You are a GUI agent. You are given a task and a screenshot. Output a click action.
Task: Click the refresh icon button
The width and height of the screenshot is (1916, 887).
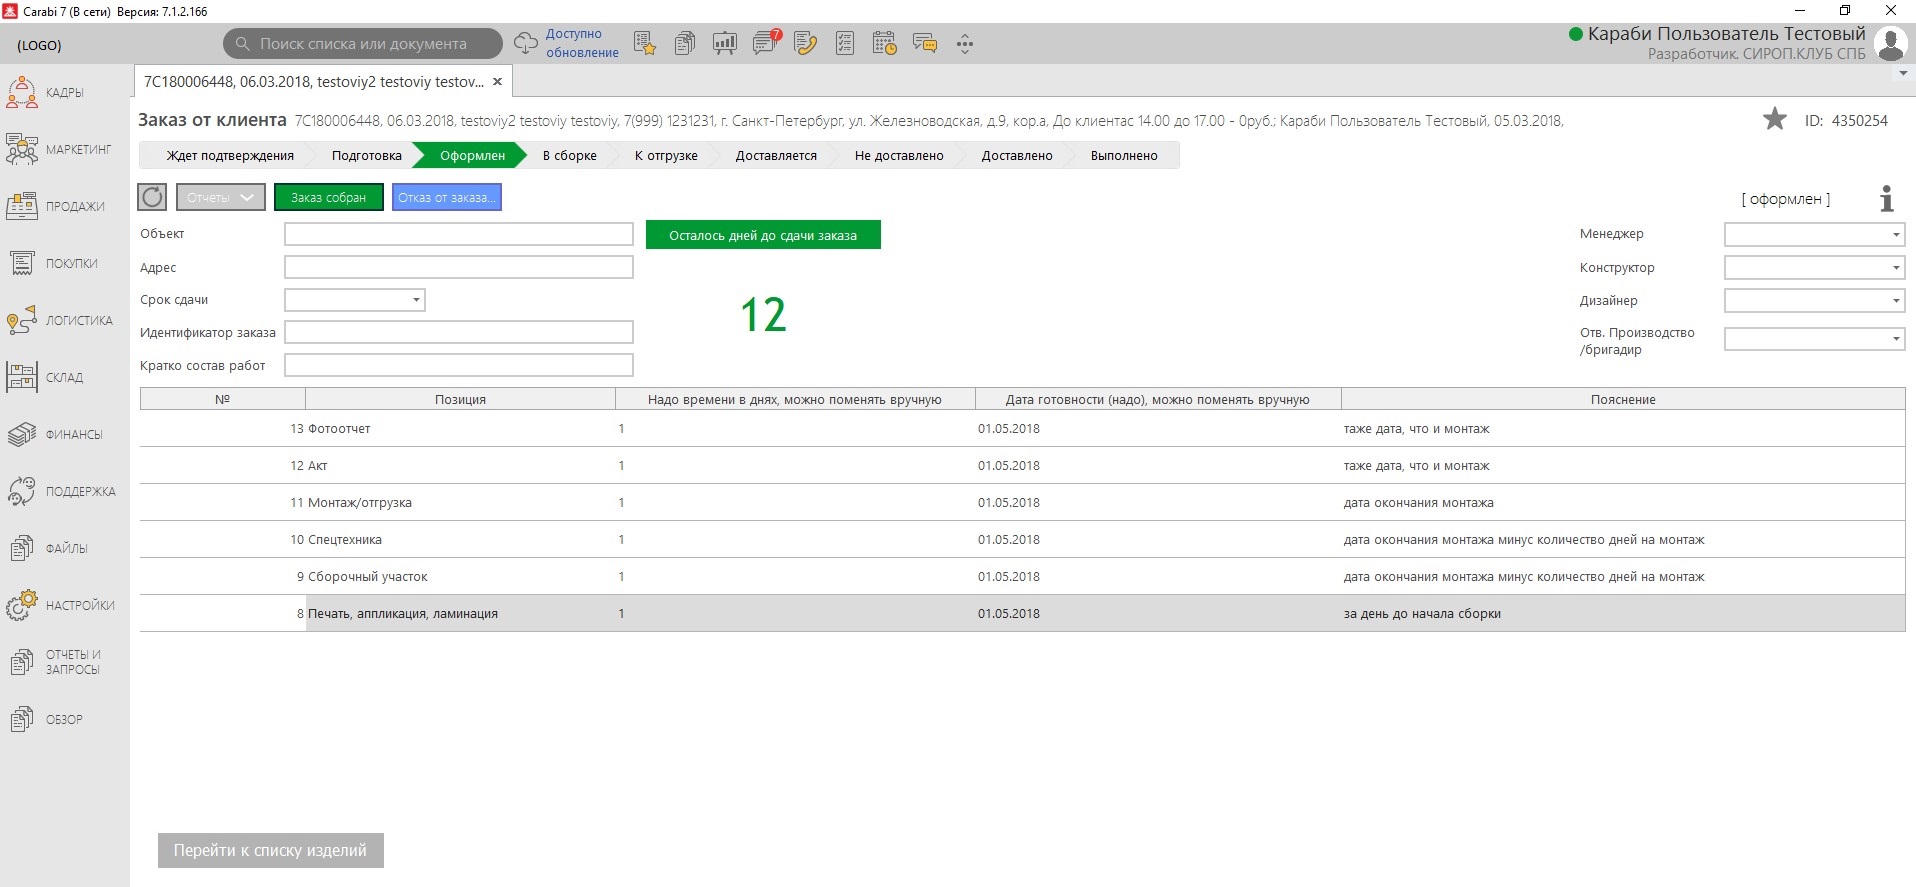click(152, 197)
